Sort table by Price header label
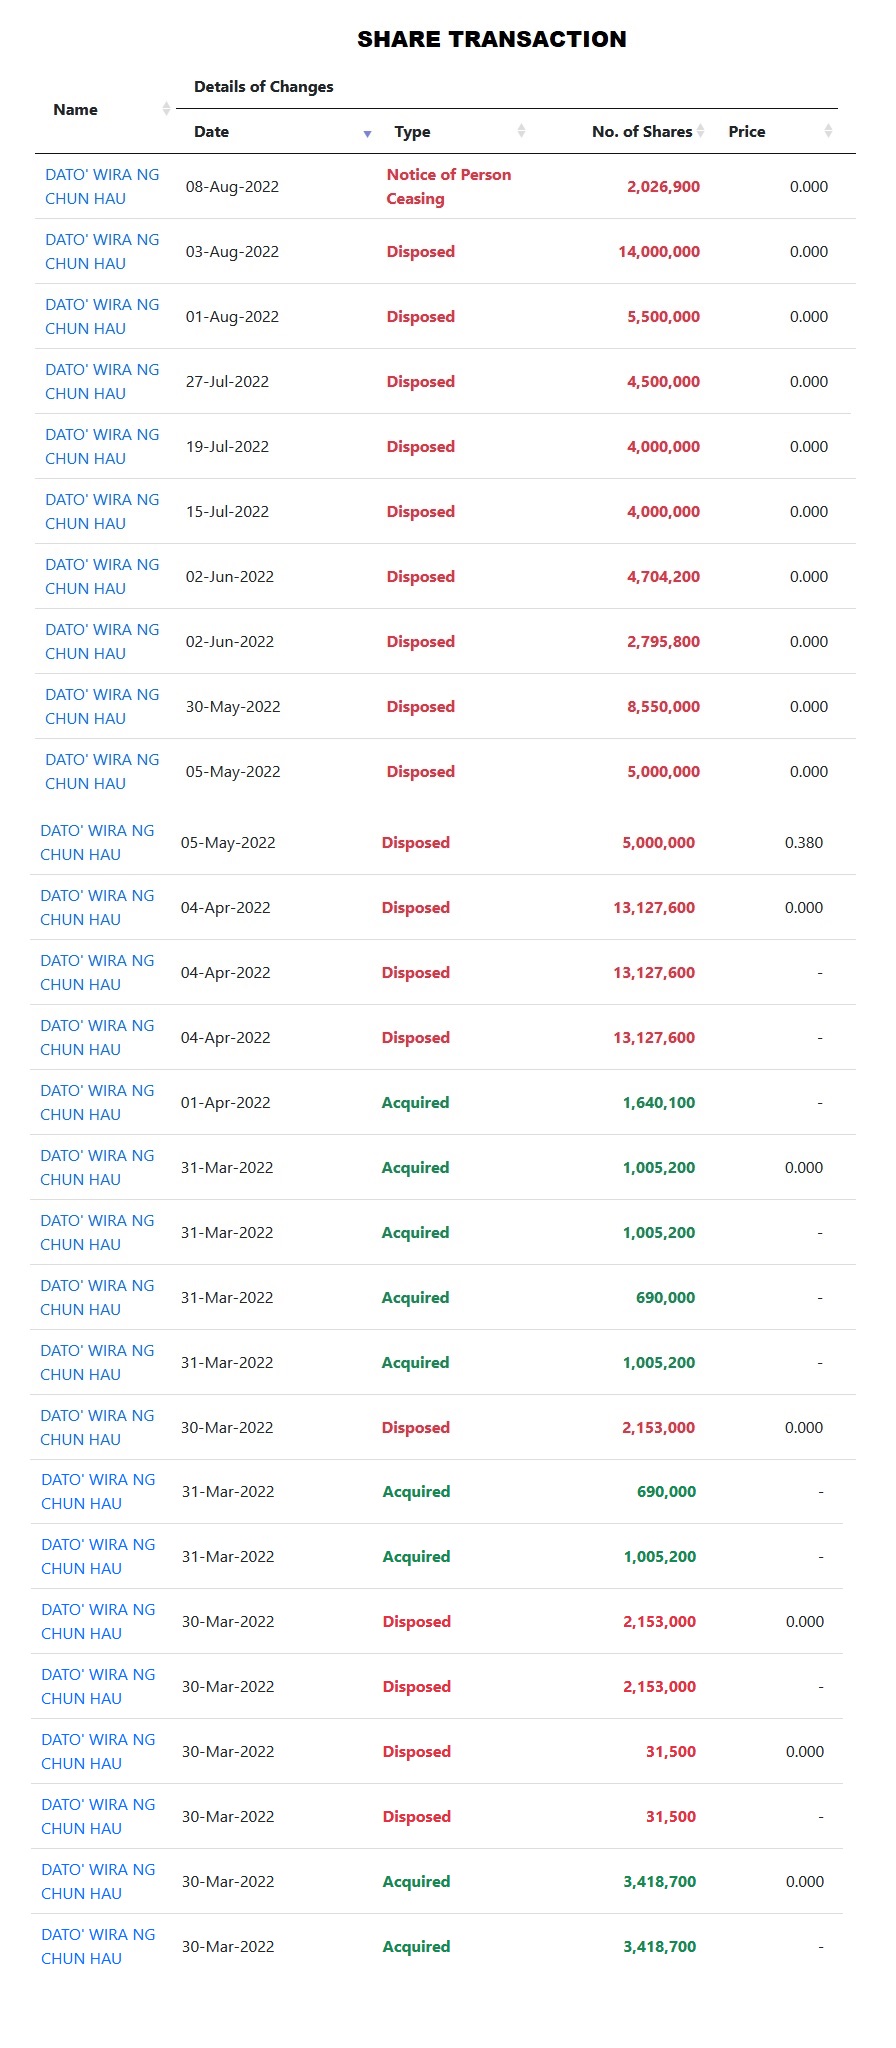The width and height of the screenshot is (896, 2048). coord(746,132)
